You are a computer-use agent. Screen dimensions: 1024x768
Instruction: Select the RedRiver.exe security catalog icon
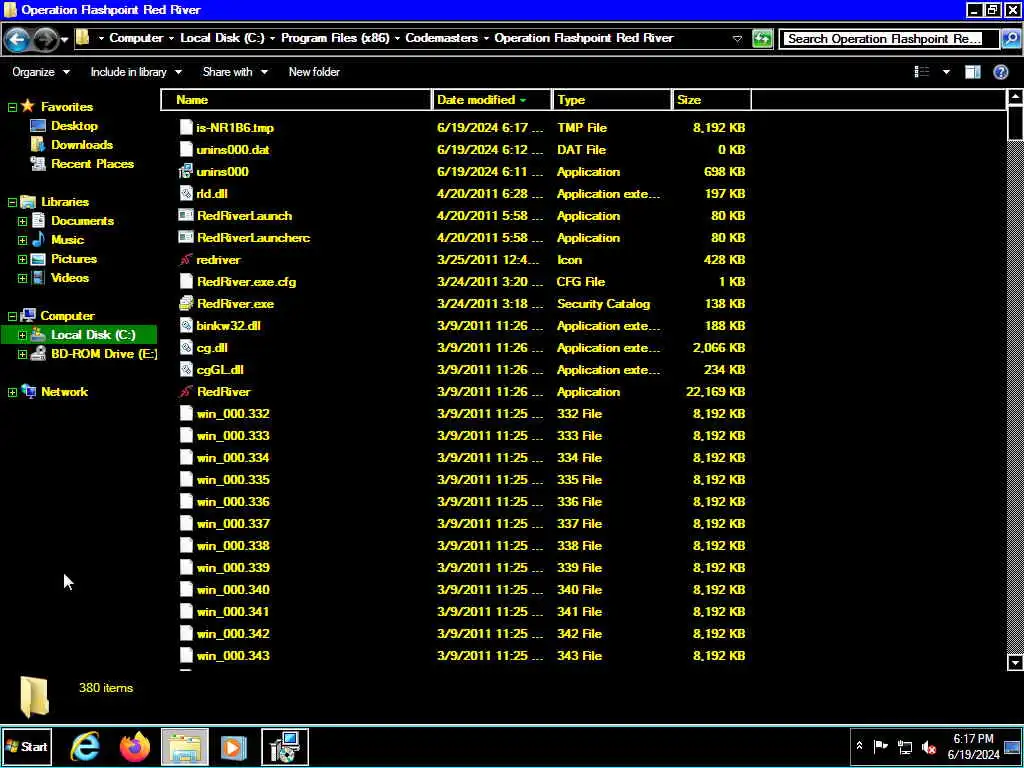pos(186,304)
